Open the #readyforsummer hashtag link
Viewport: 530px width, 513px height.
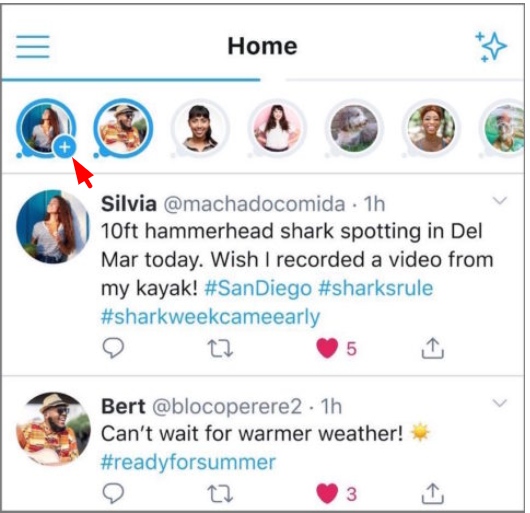tap(188, 462)
